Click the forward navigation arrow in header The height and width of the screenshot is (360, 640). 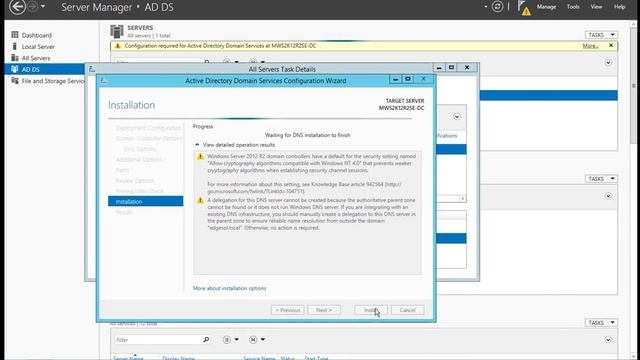32,7
